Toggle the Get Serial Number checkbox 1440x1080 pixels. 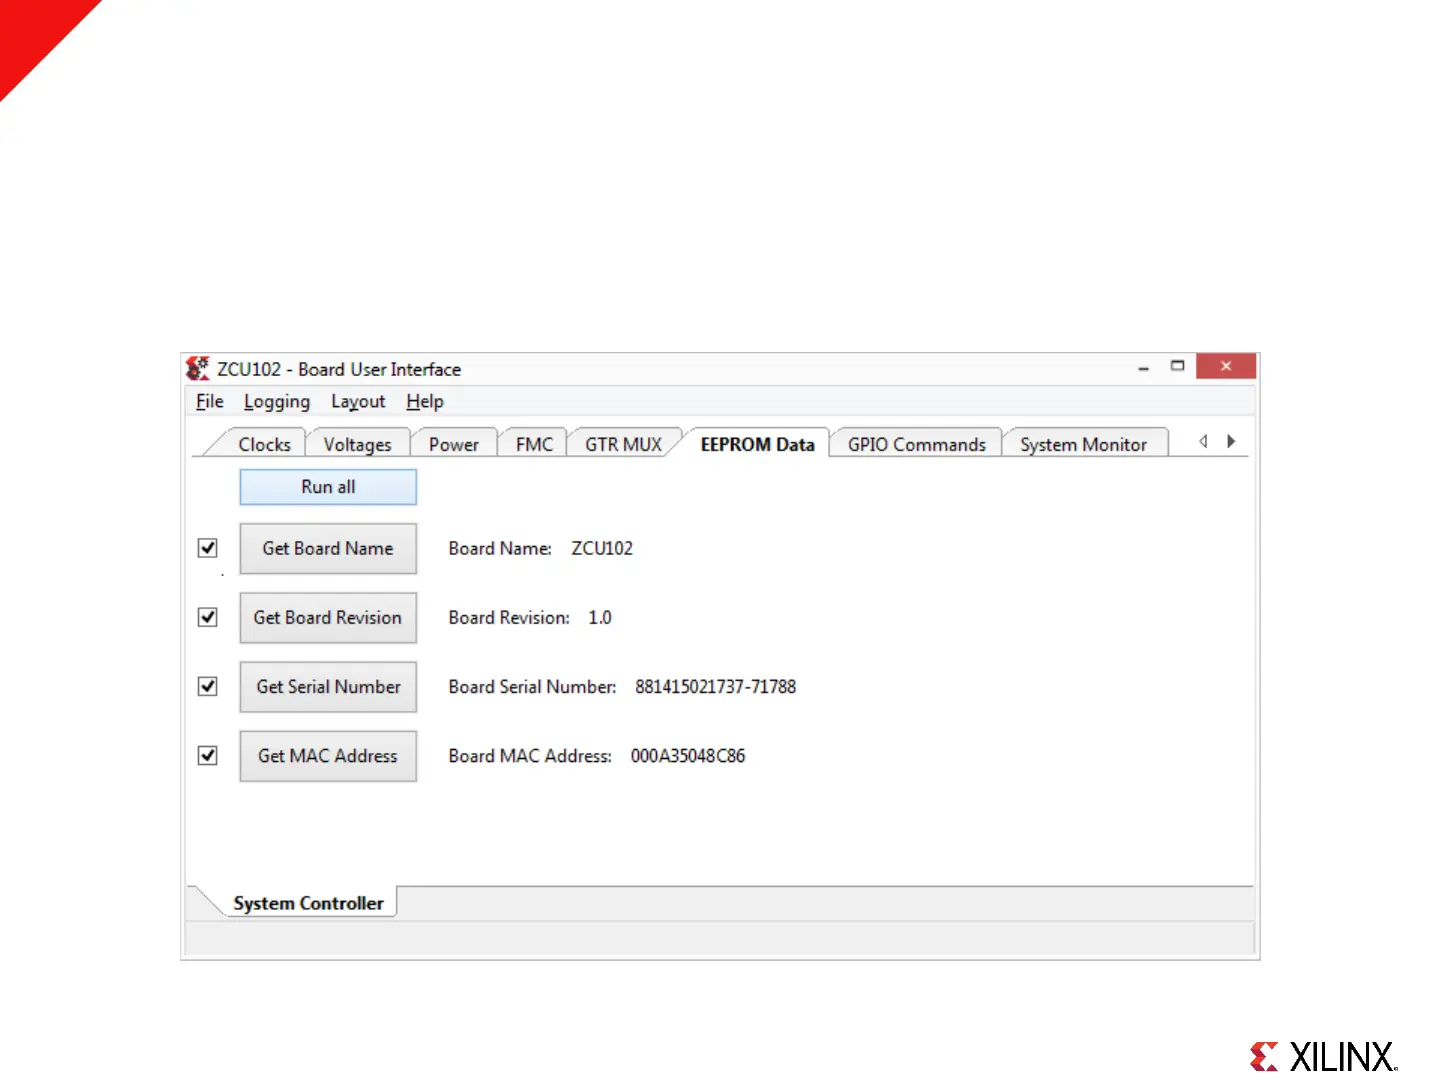(x=208, y=686)
